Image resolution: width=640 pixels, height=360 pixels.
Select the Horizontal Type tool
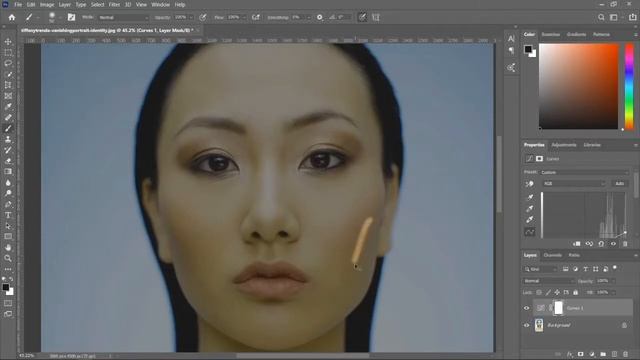(8, 215)
